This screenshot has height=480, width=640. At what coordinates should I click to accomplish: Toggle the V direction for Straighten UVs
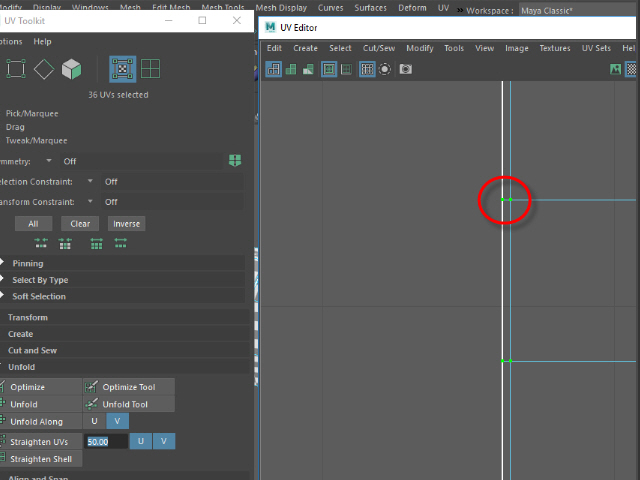164,441
